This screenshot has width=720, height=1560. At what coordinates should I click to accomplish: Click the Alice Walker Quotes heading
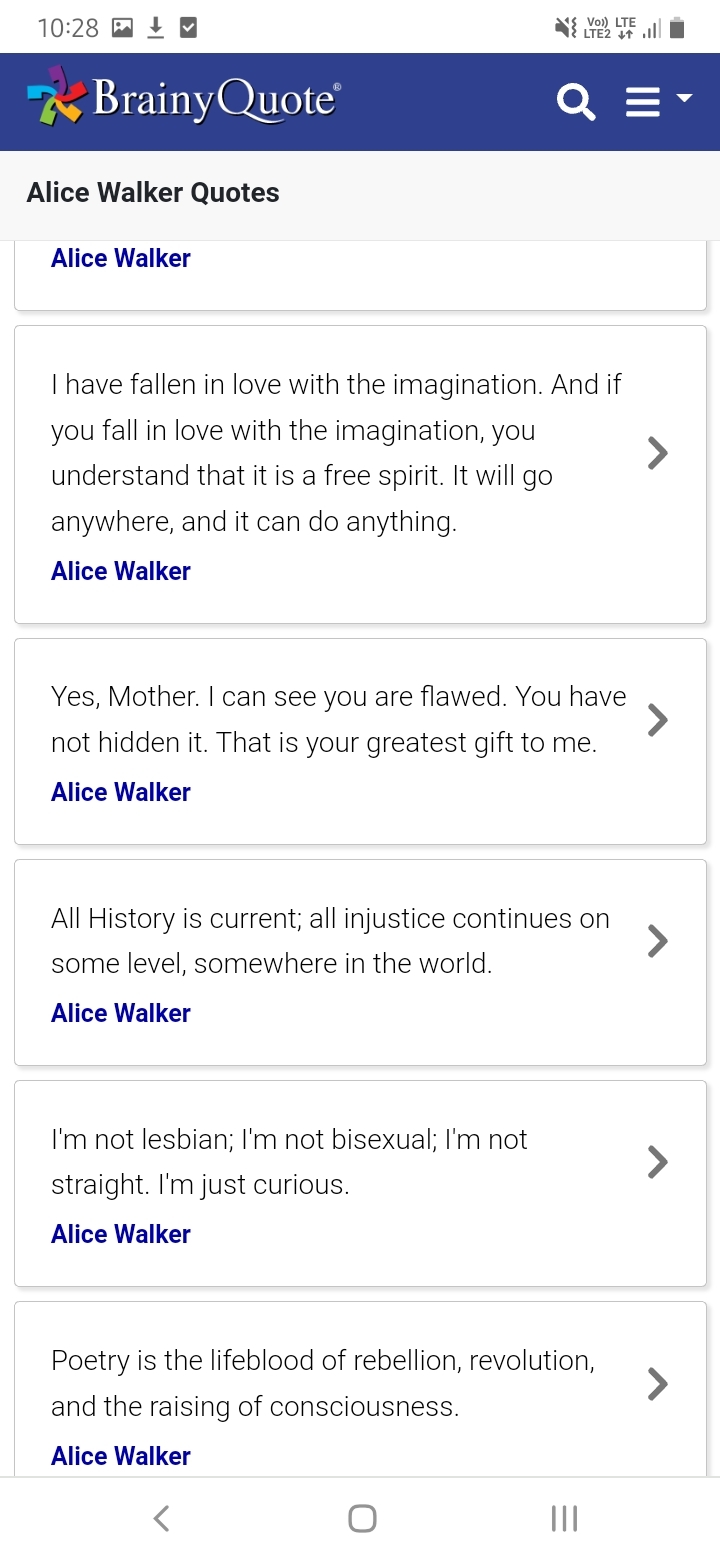(153, 193)
